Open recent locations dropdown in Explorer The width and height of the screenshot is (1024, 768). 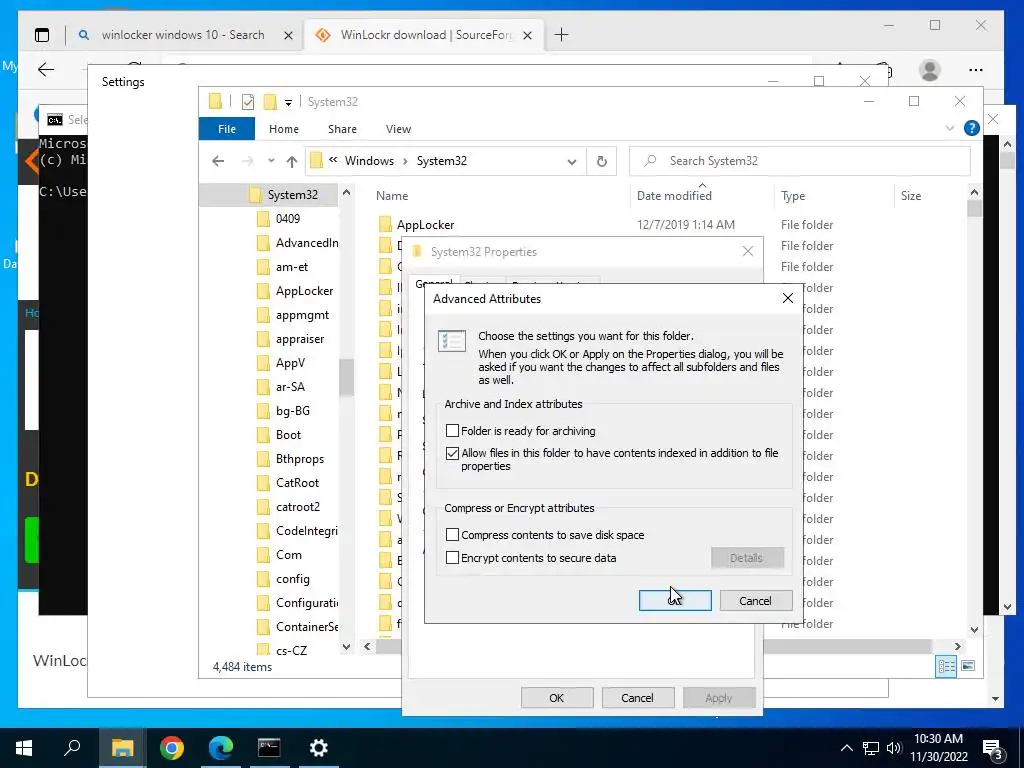(x=271, y=161)
